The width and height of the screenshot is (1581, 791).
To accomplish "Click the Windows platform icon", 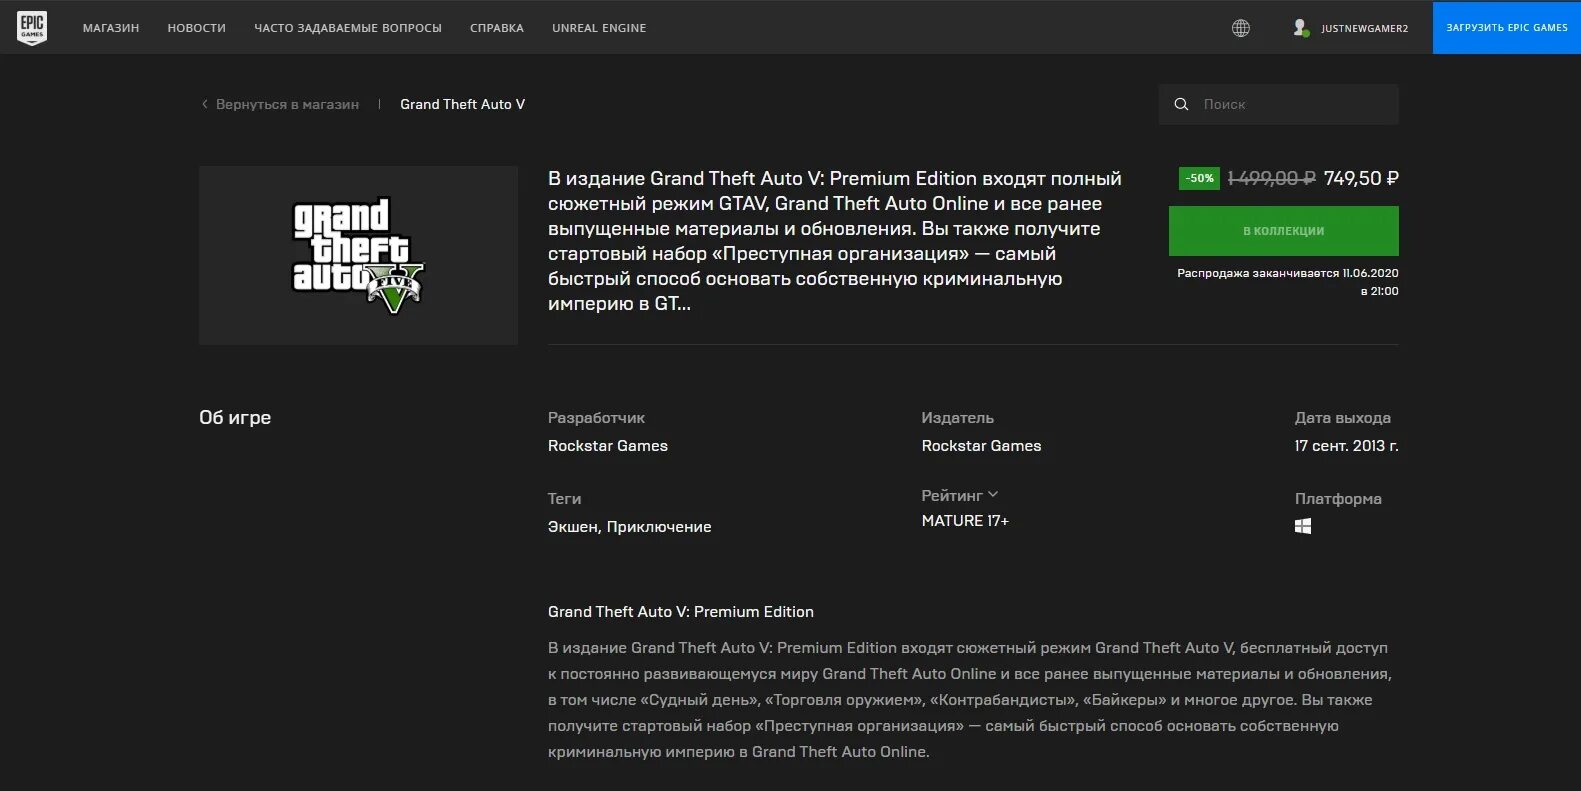I will [x=1302, y=526].
